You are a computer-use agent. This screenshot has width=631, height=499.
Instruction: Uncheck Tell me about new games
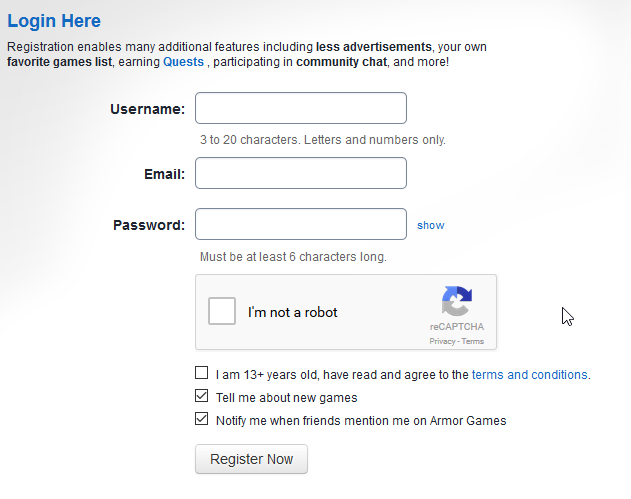(x=202, y=396)
